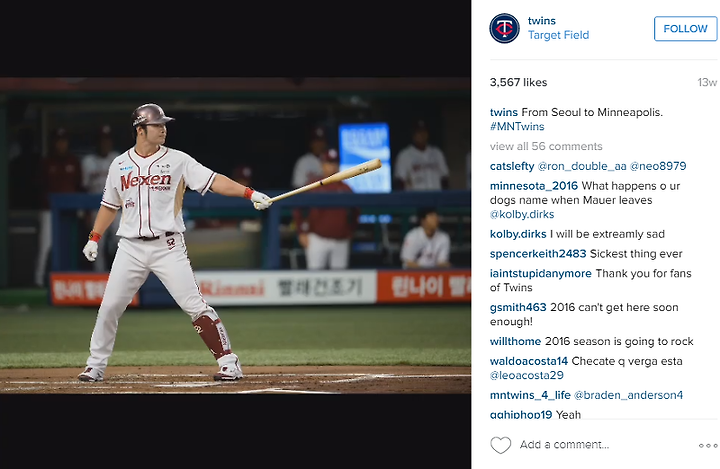
Task: Open the @ron_double_aa mention
Action: [x=582, y=166]
